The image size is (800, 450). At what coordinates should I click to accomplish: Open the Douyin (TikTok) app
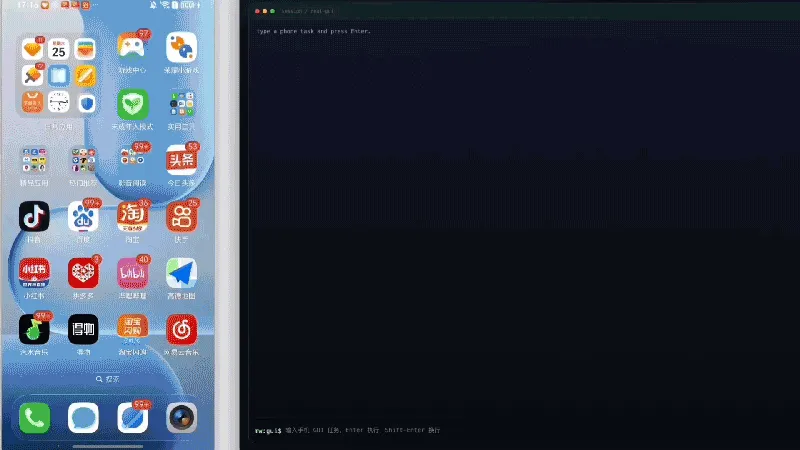pyautogui.click(x=34, y=217)
